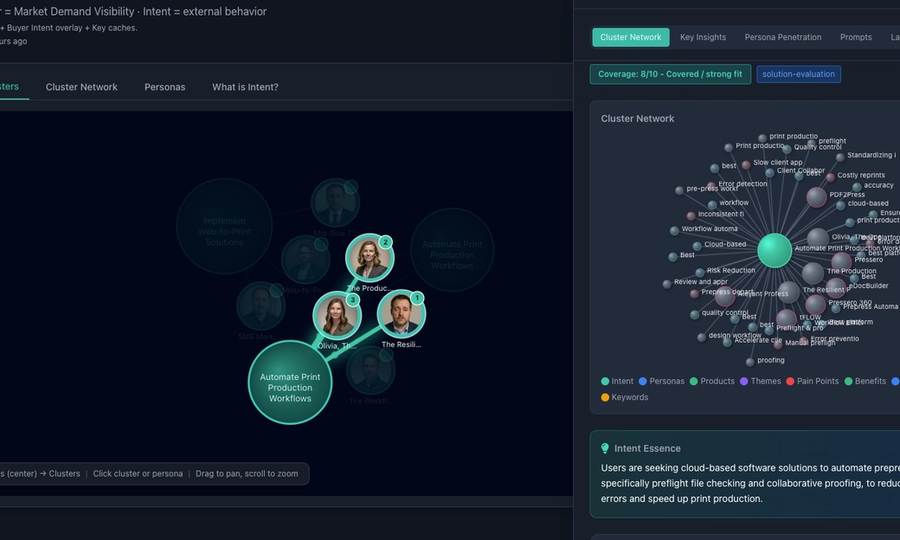Click the large green central intent node
The height and width of the screenshot is (540, 900).
[774, 250]
